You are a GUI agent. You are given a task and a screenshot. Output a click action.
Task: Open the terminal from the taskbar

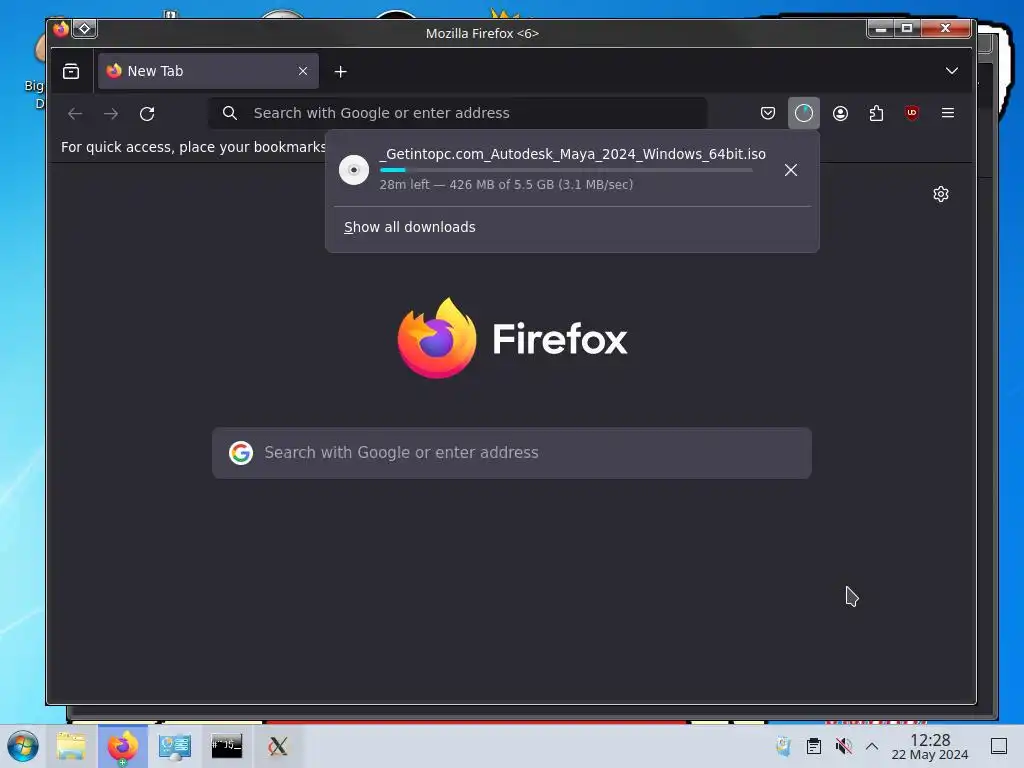point(227,746)
